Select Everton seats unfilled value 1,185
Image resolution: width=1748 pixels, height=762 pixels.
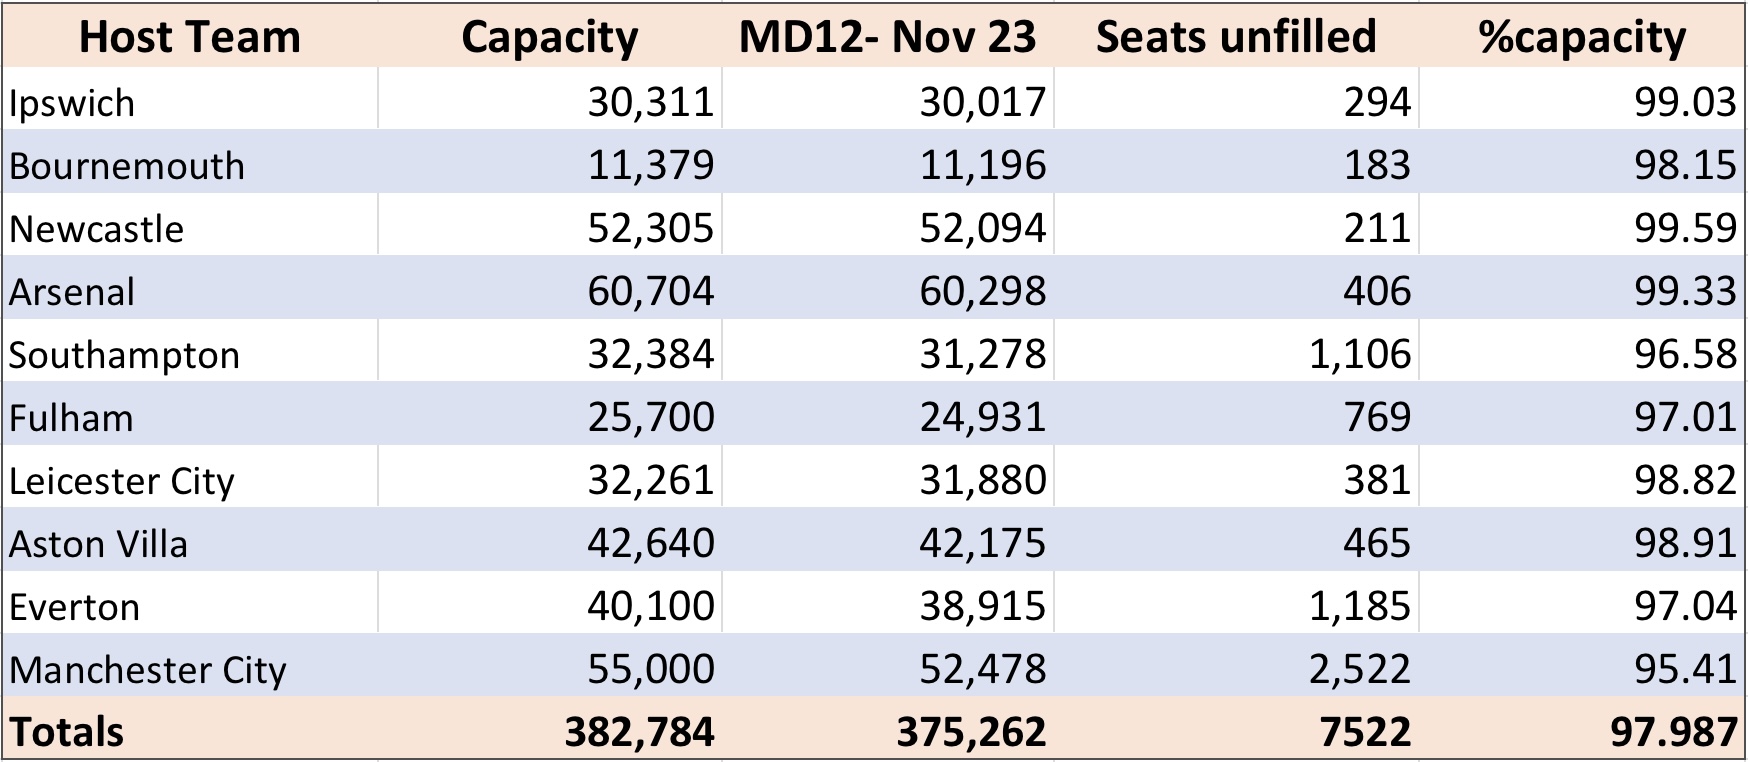click(1236, 603)
